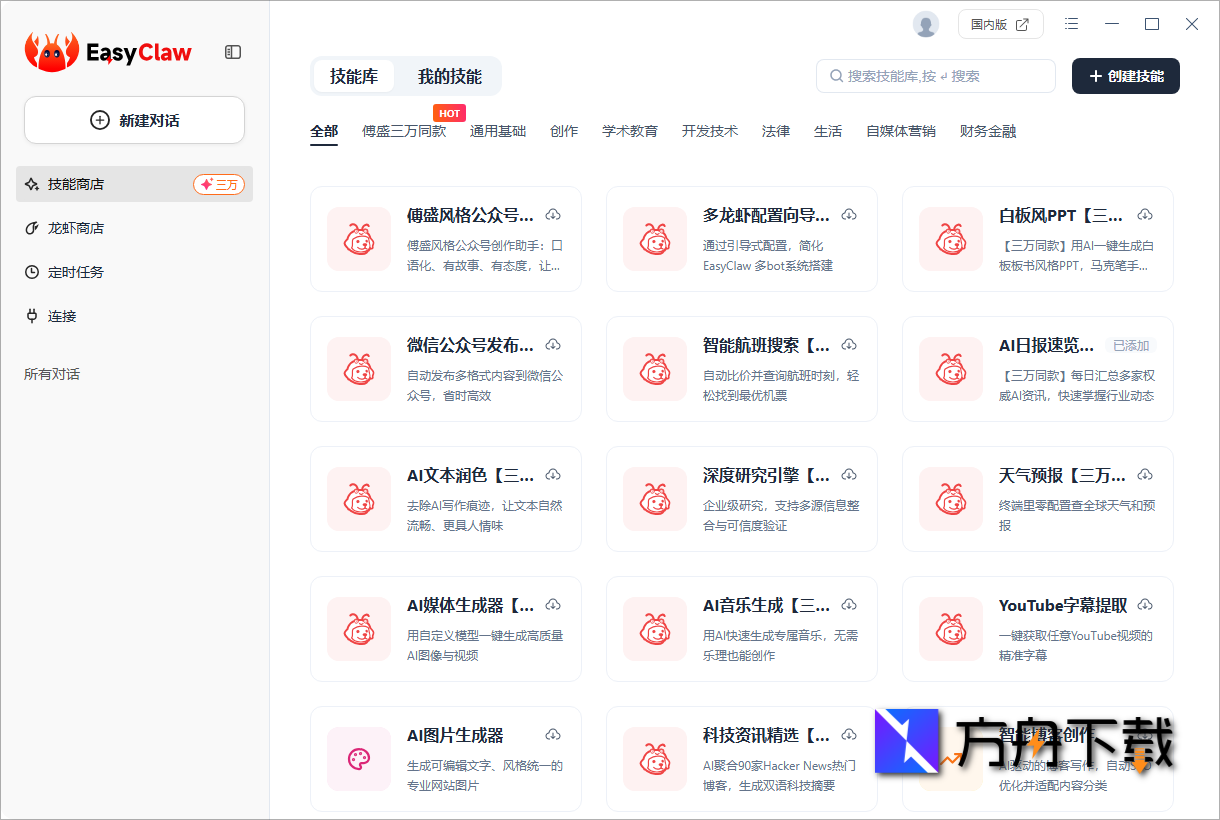Screen dimensions: 1220x820
Task: Install the AI图片生成器 skill via cloud icon
Action: pos(553,734)
